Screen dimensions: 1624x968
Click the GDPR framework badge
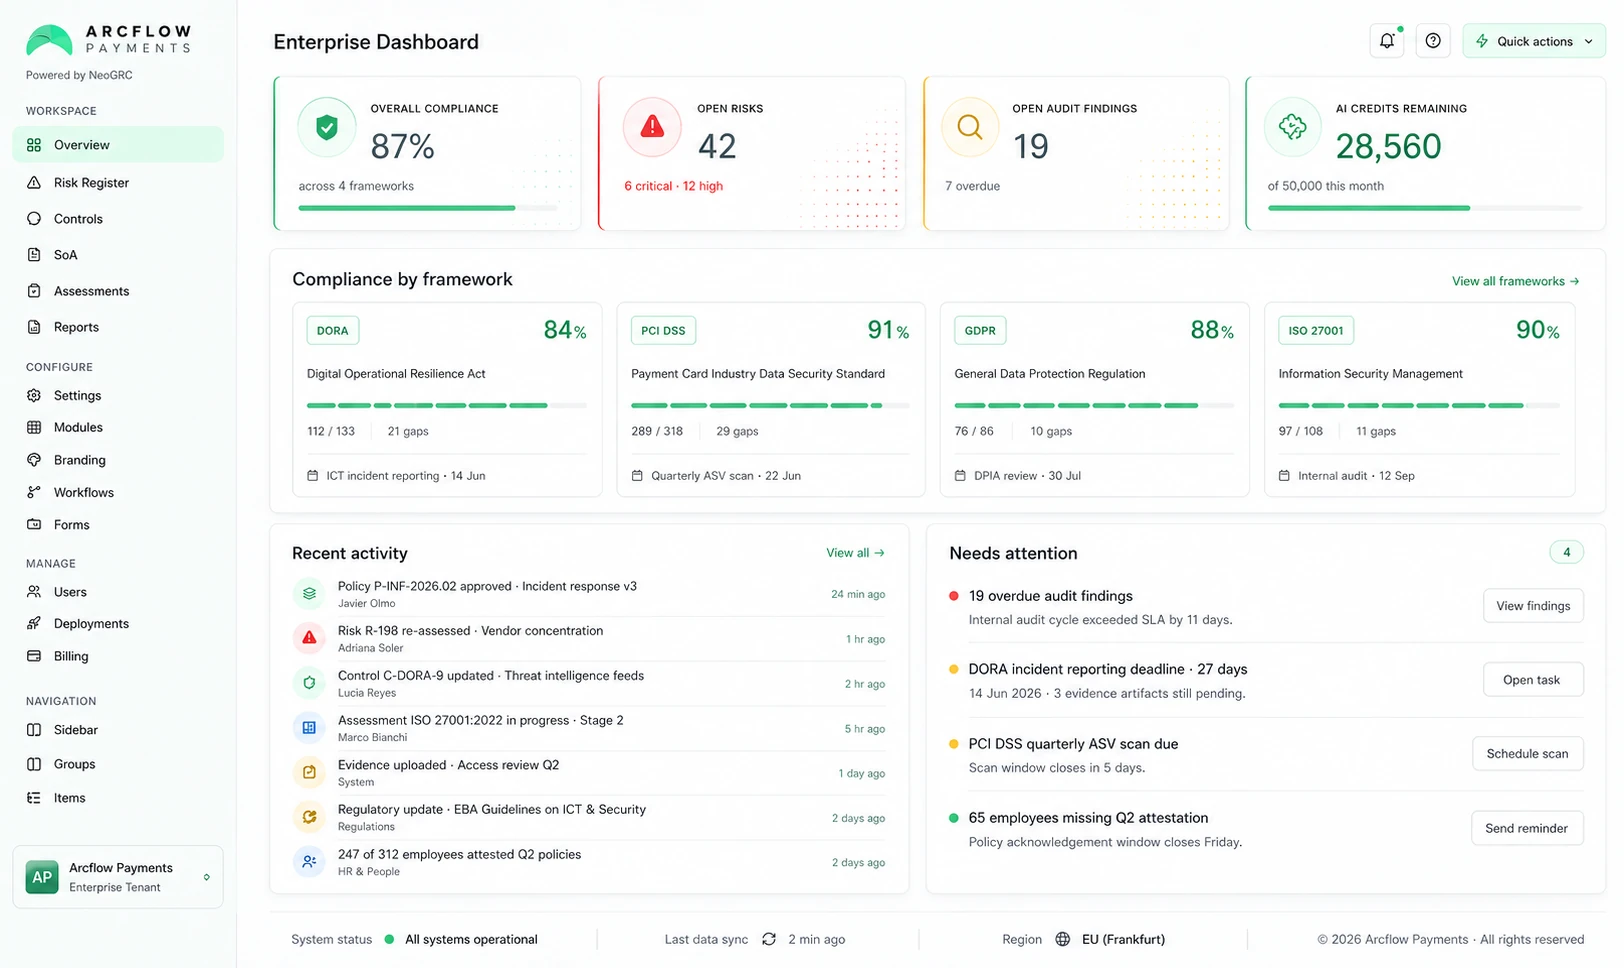(x=980, y=331)
